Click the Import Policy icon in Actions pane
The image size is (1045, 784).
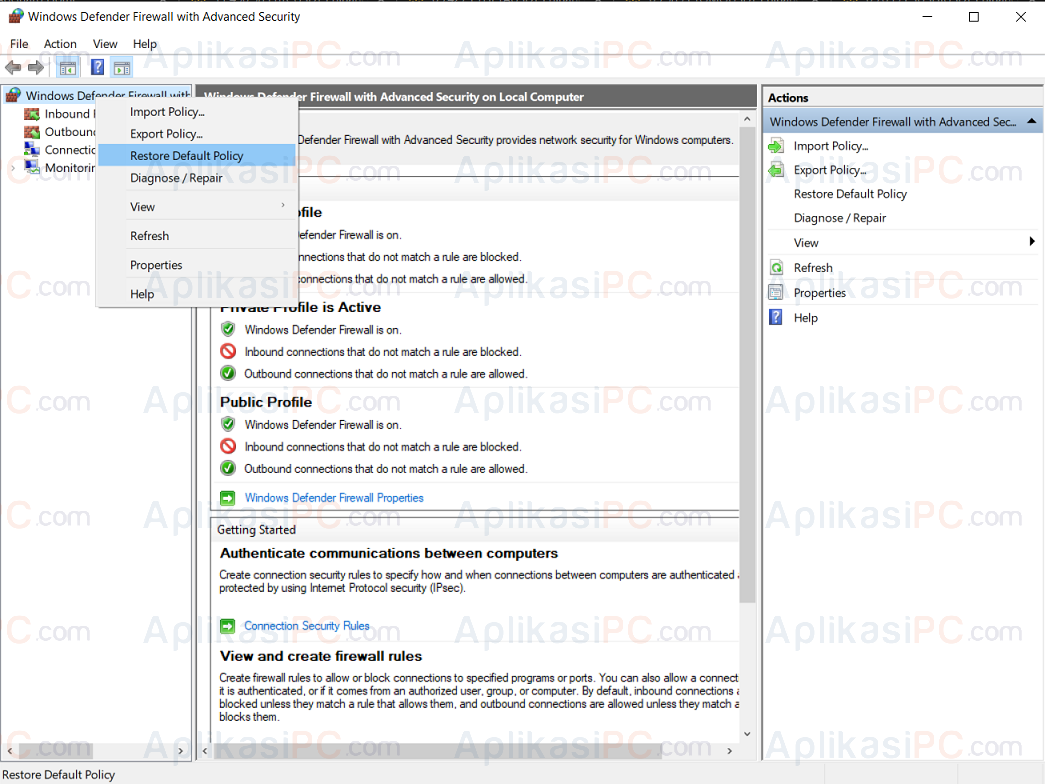pyautogui.click(x=776, y=146)
